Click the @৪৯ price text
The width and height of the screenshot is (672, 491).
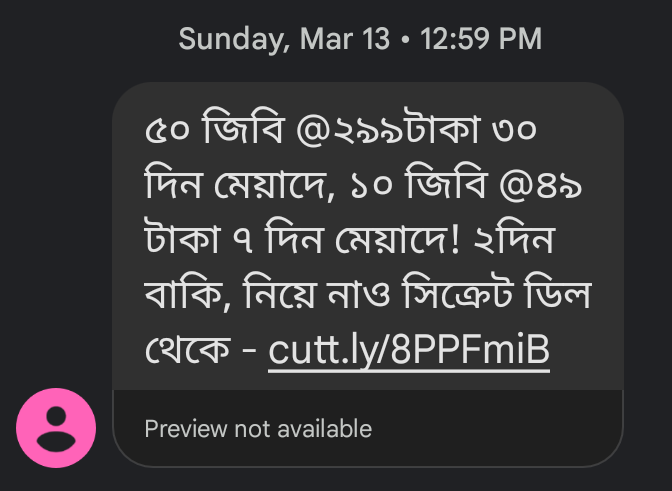click(x=541, y=186)
